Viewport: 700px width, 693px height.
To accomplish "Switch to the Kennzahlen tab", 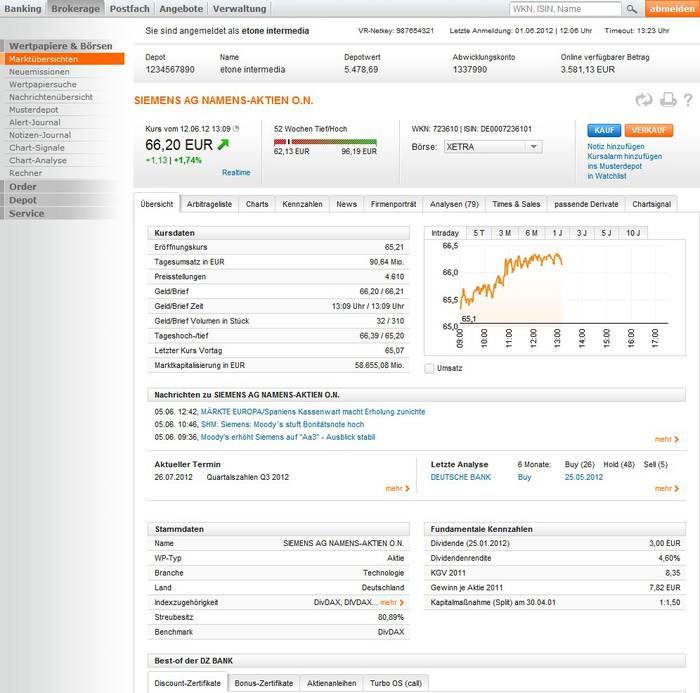I will [x=302, y=204].
